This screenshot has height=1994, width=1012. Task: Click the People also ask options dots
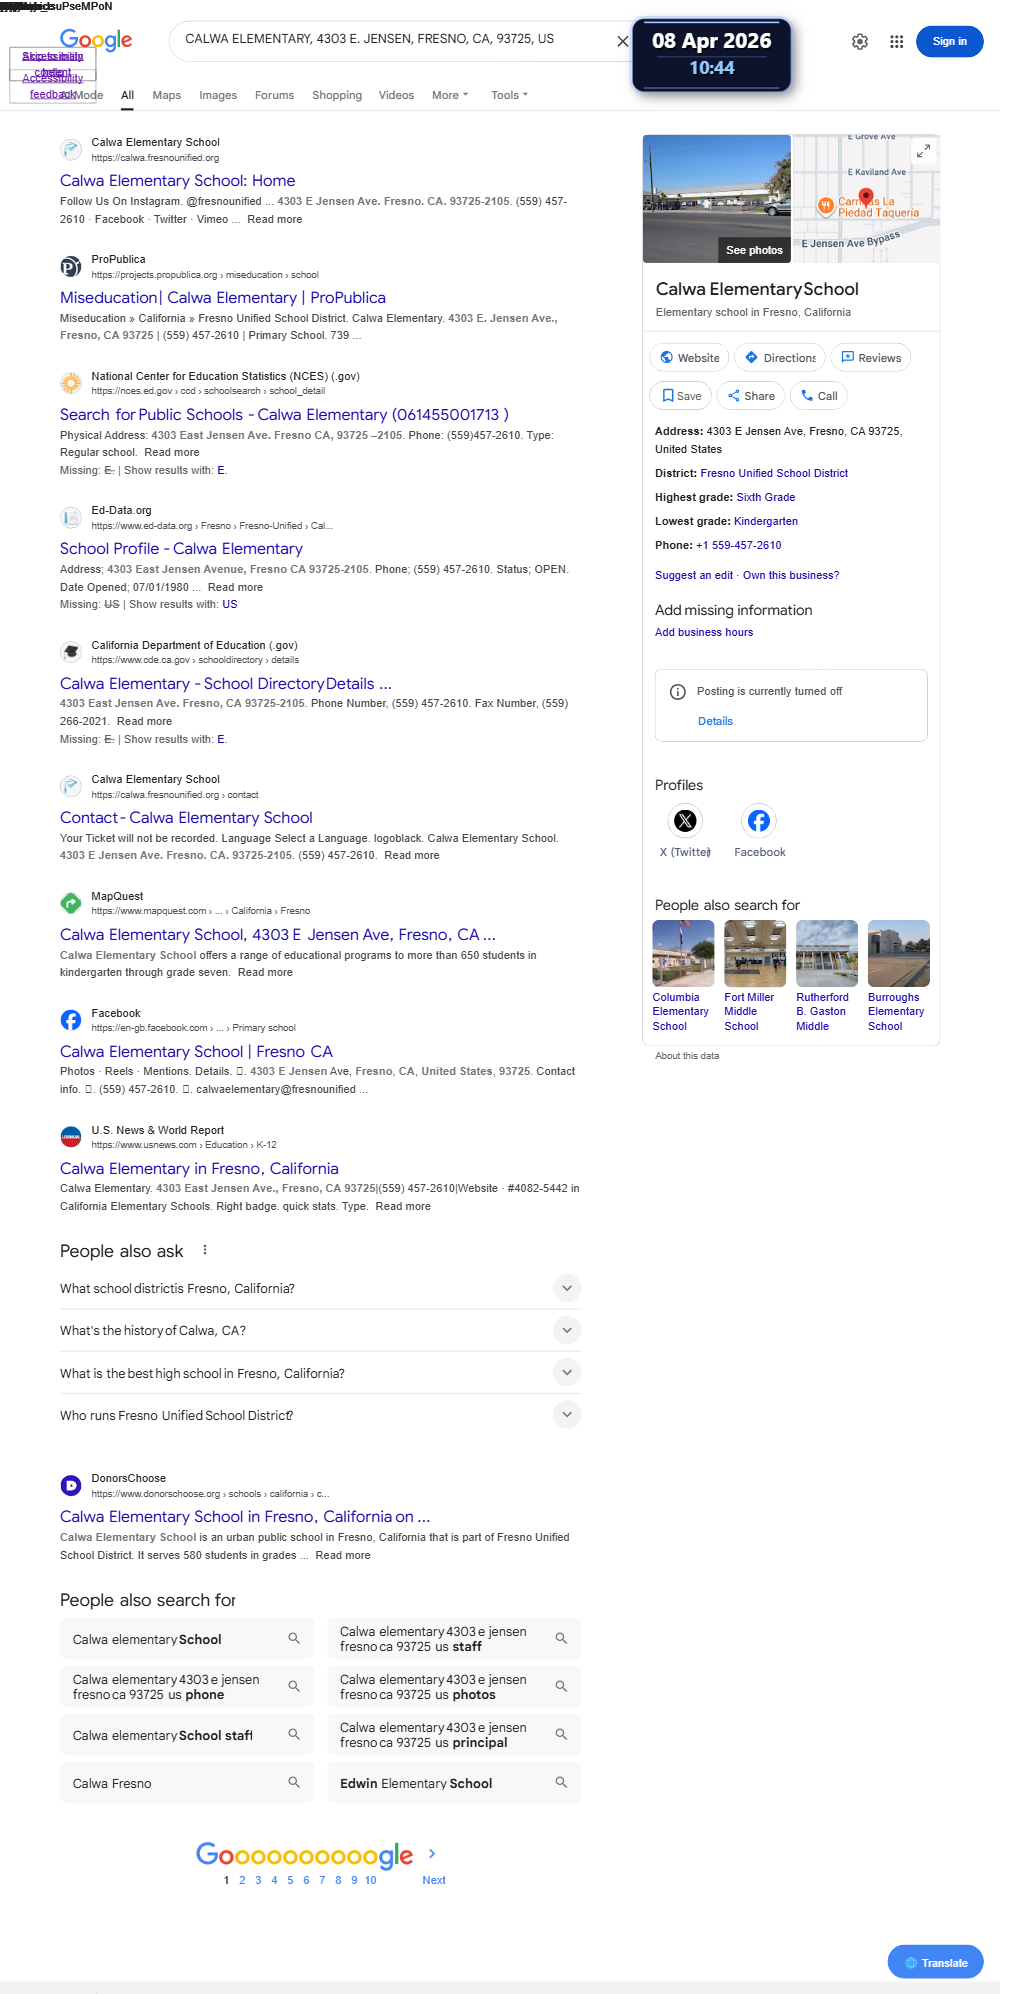point(205,1250)
